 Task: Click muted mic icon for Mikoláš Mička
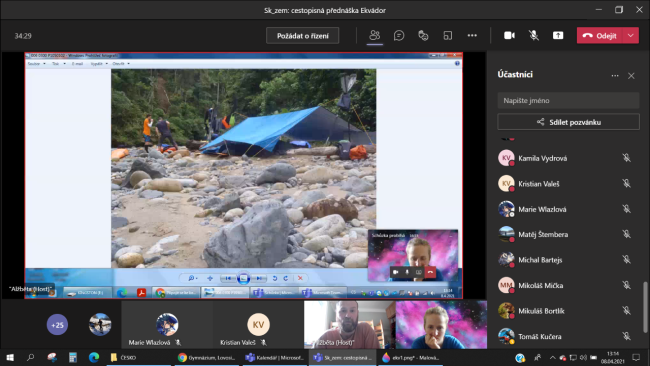(626, 285)
